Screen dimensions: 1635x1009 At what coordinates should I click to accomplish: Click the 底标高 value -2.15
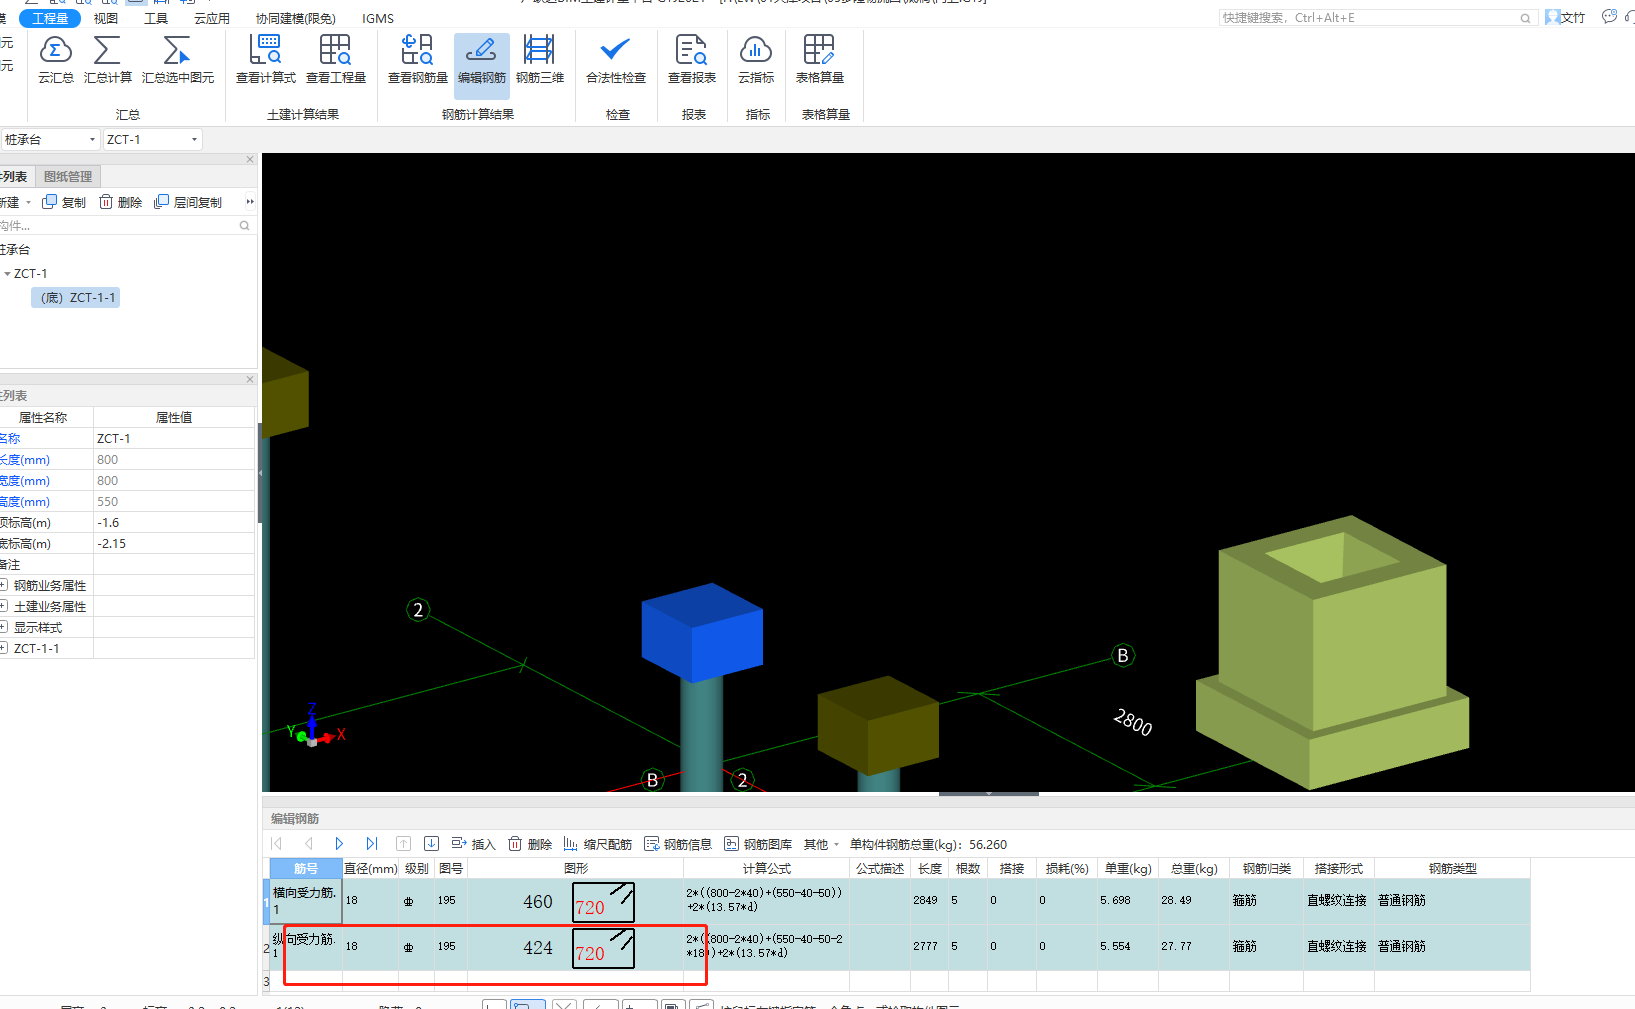[174, 543]
